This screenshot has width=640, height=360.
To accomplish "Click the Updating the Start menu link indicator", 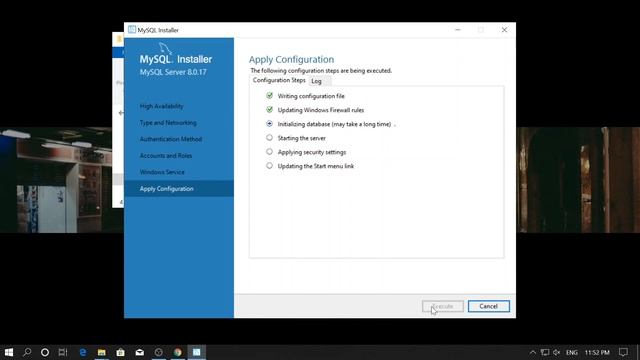I will tap(269, 166).
